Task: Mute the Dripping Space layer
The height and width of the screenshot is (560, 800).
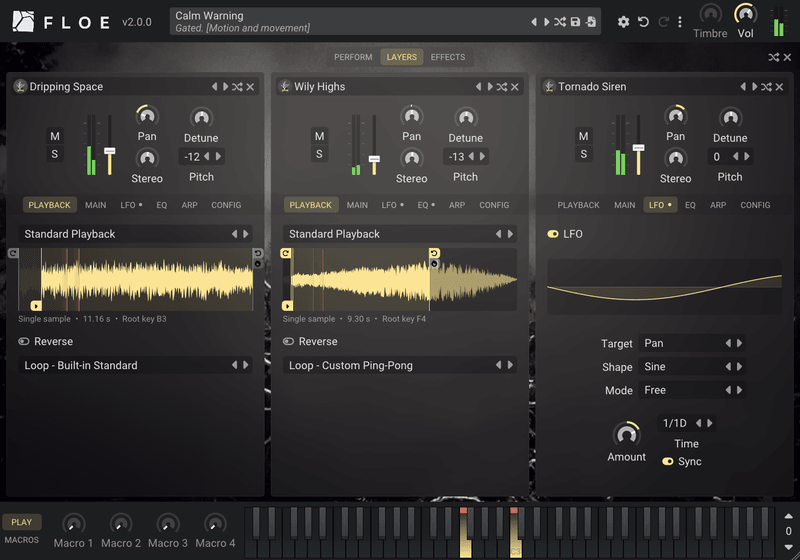Action: pyautogui.click(x=55, y=136)
